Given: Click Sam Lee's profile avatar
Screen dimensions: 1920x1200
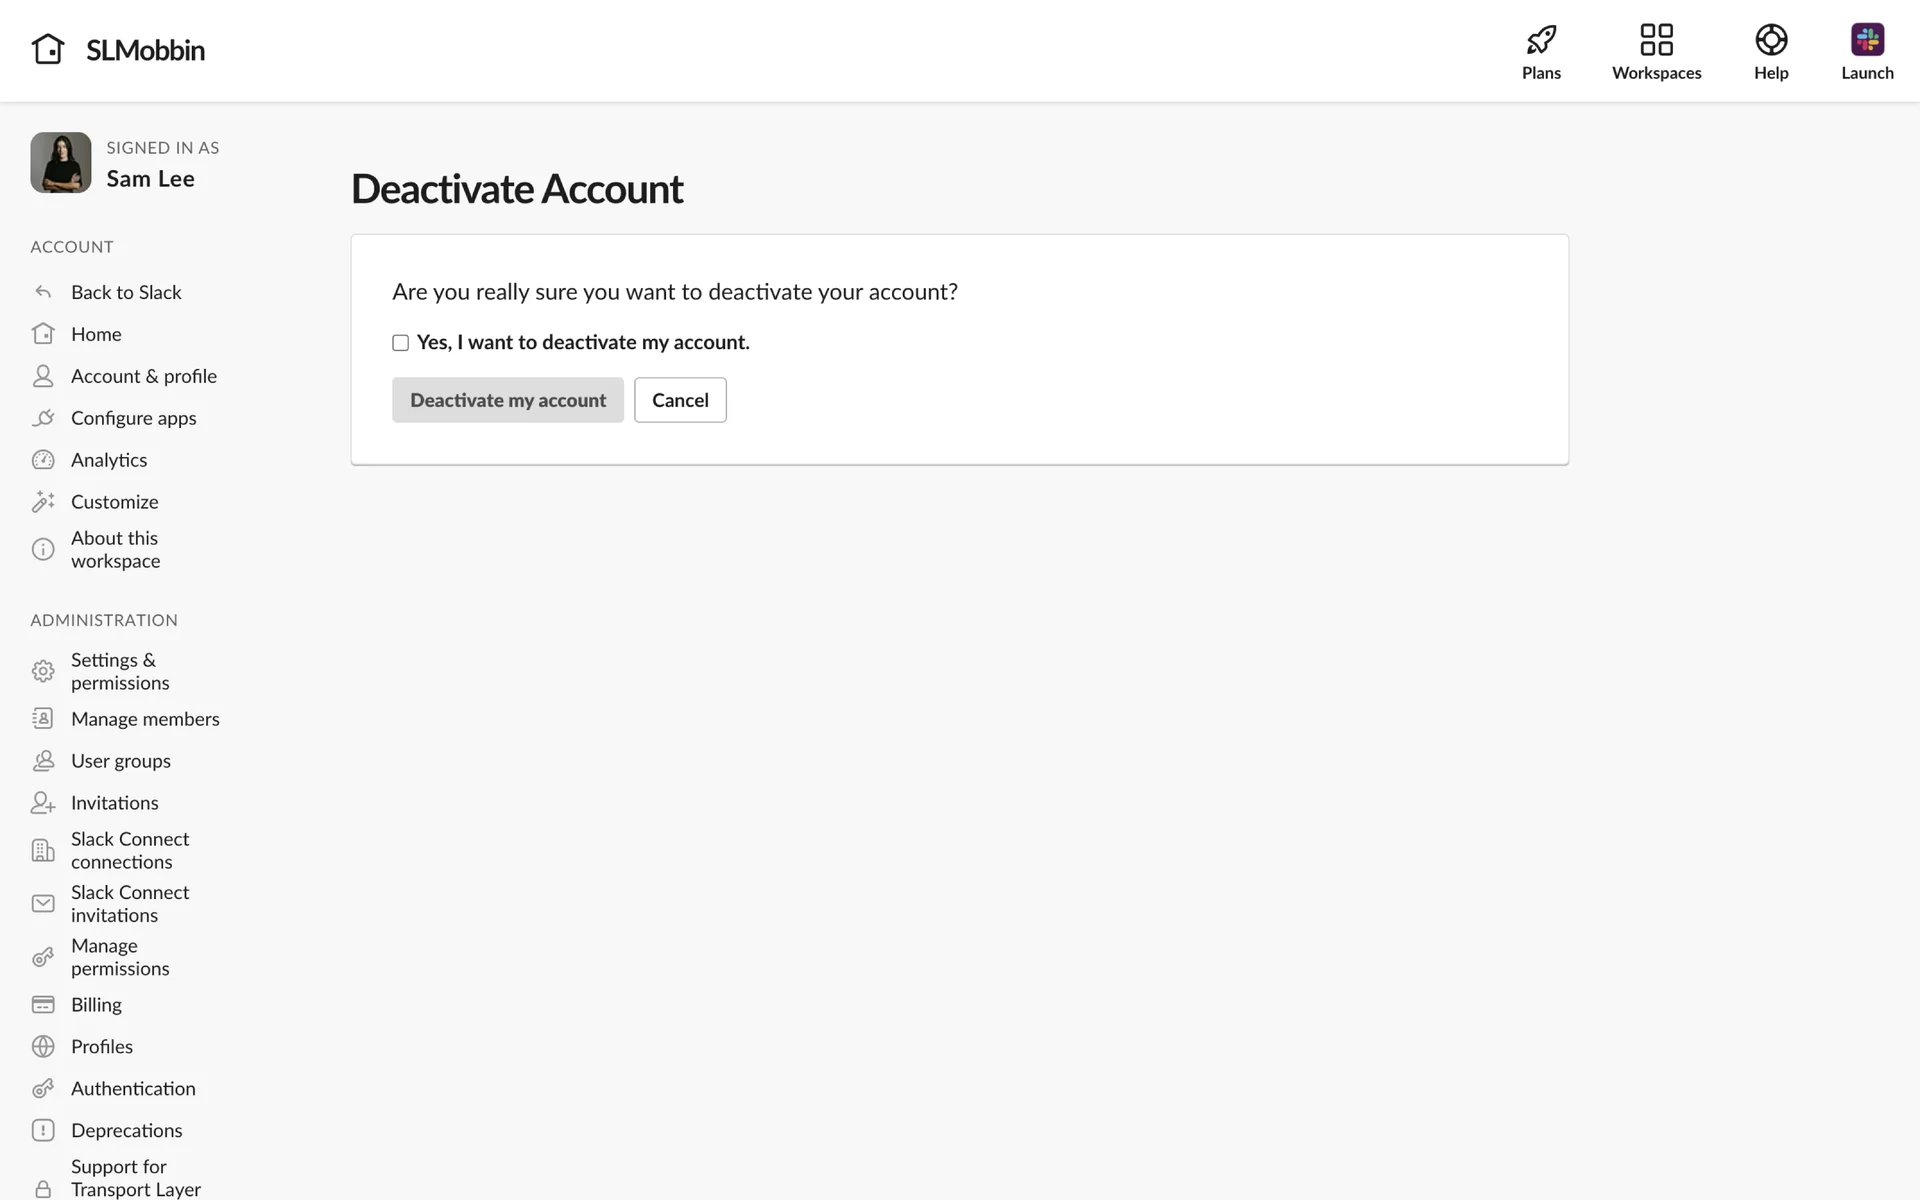Looking at the screenshot, I should (x=61, y=163).
